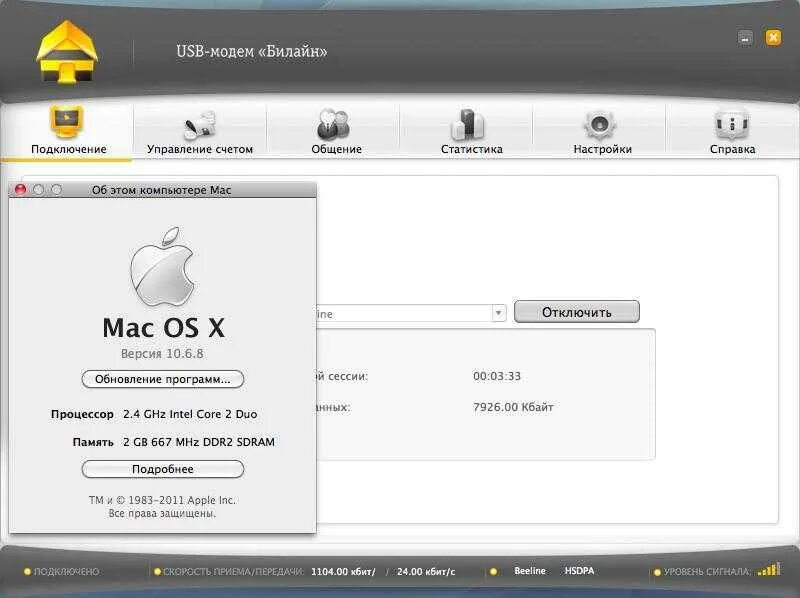Click receive speed 1104.00 кбит/

(x=343, y=571)
